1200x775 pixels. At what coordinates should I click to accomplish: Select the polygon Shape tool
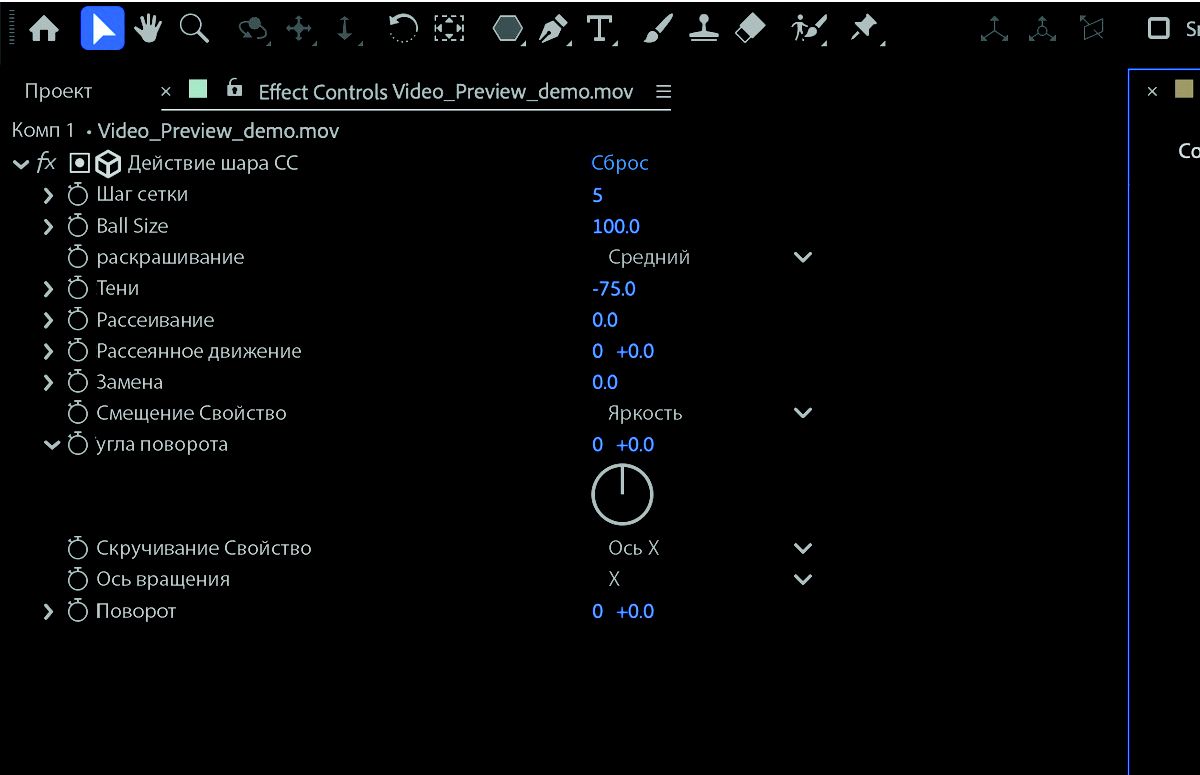[x=510, y=29]
